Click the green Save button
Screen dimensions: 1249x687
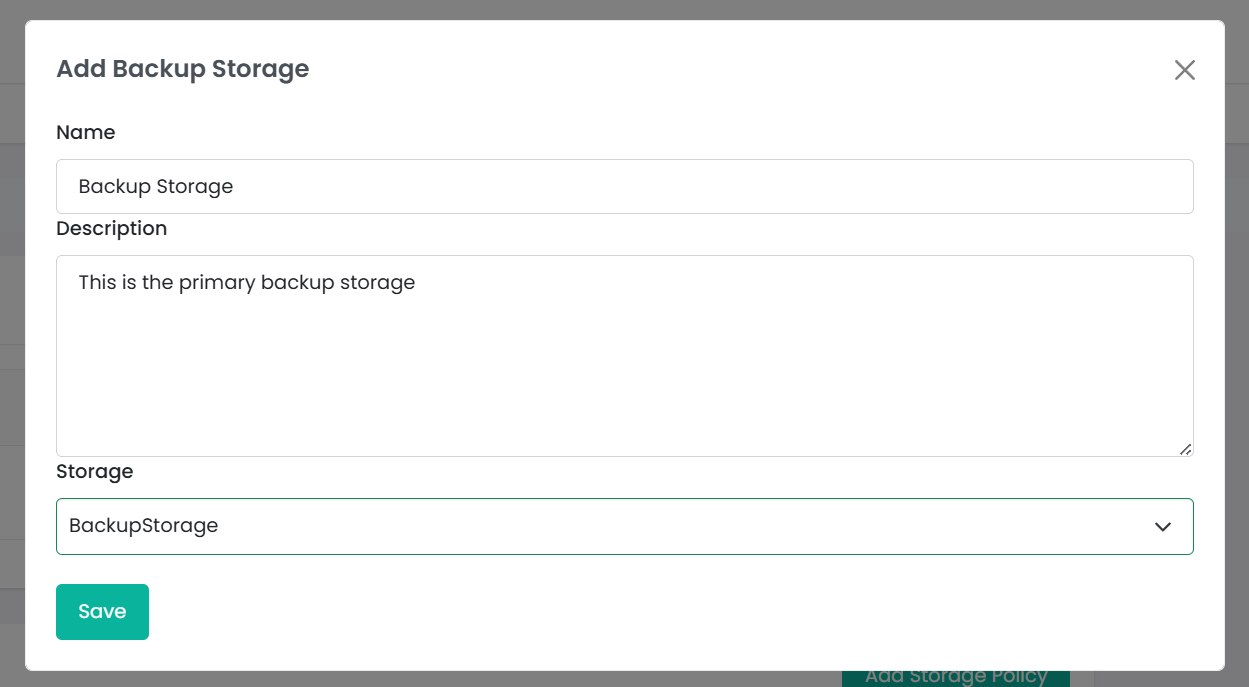coord(102,611)
